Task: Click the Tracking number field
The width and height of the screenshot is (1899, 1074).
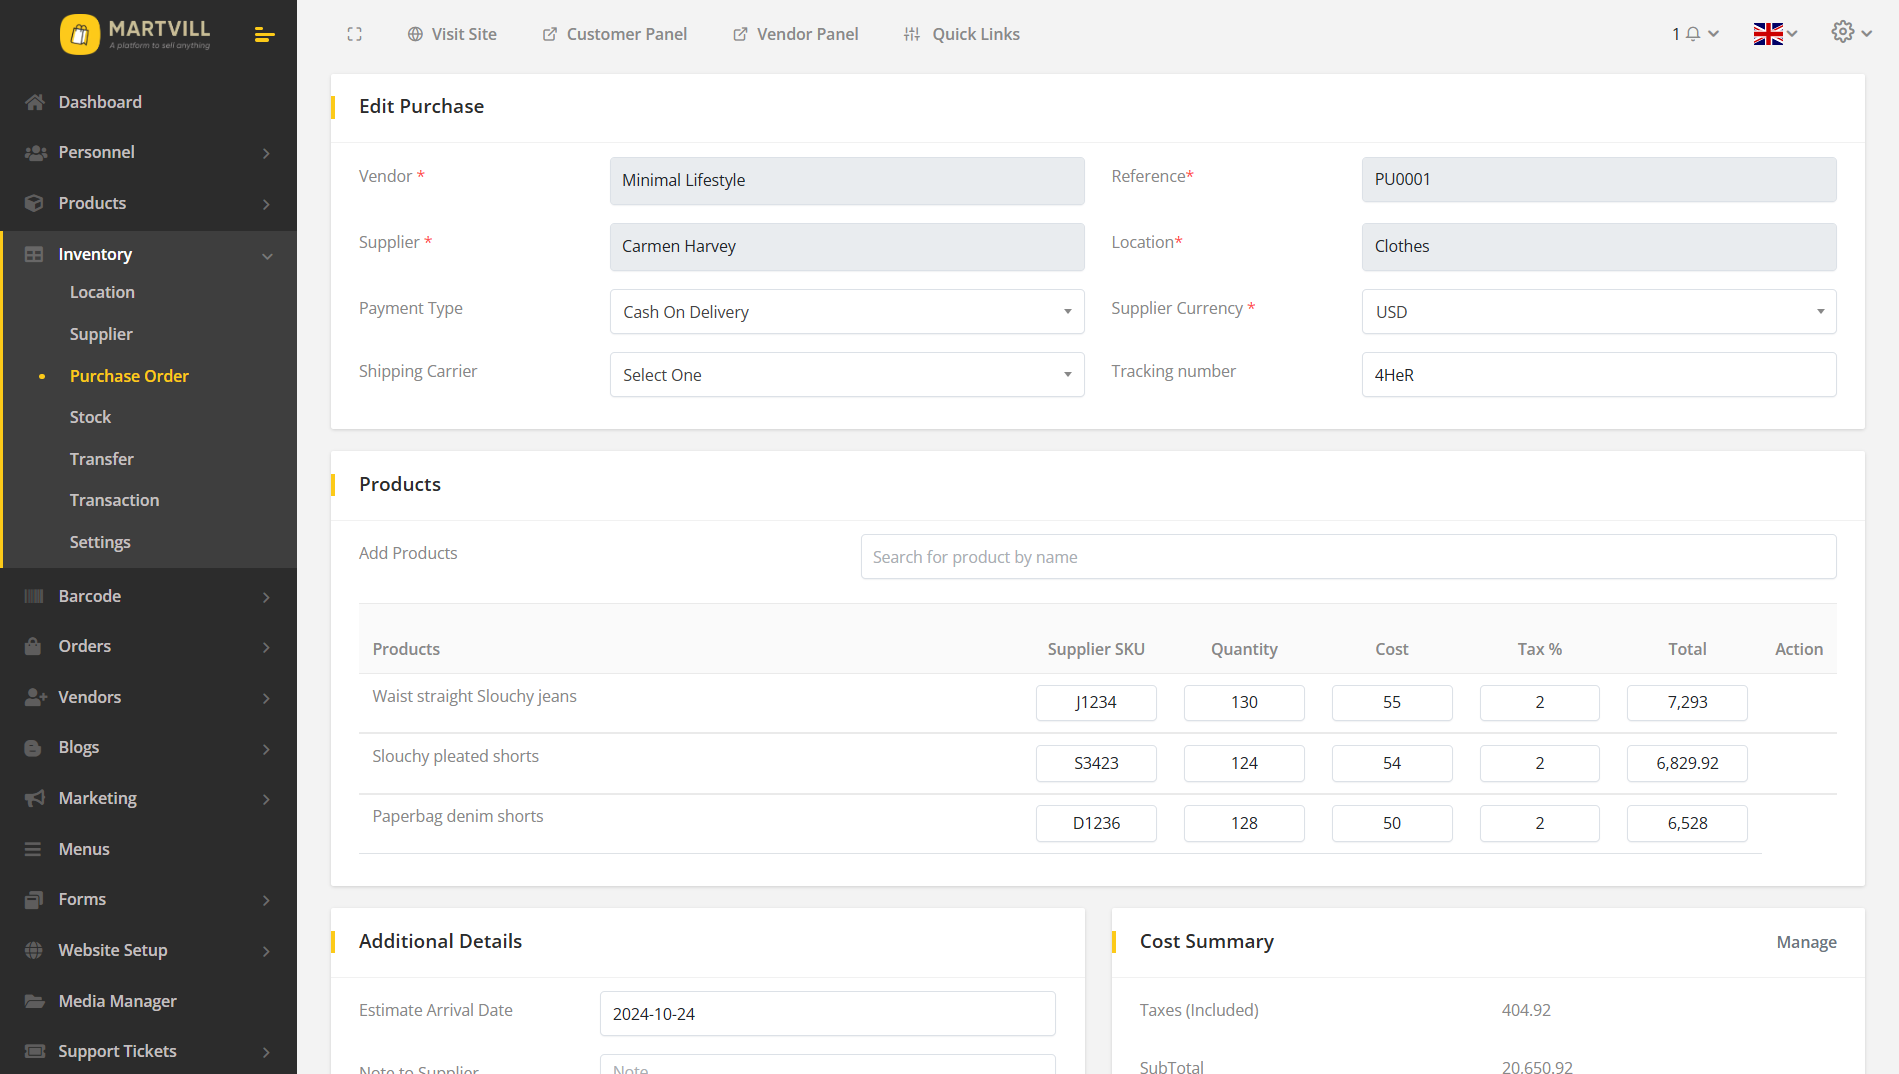Action: [x=1598, y=375]
